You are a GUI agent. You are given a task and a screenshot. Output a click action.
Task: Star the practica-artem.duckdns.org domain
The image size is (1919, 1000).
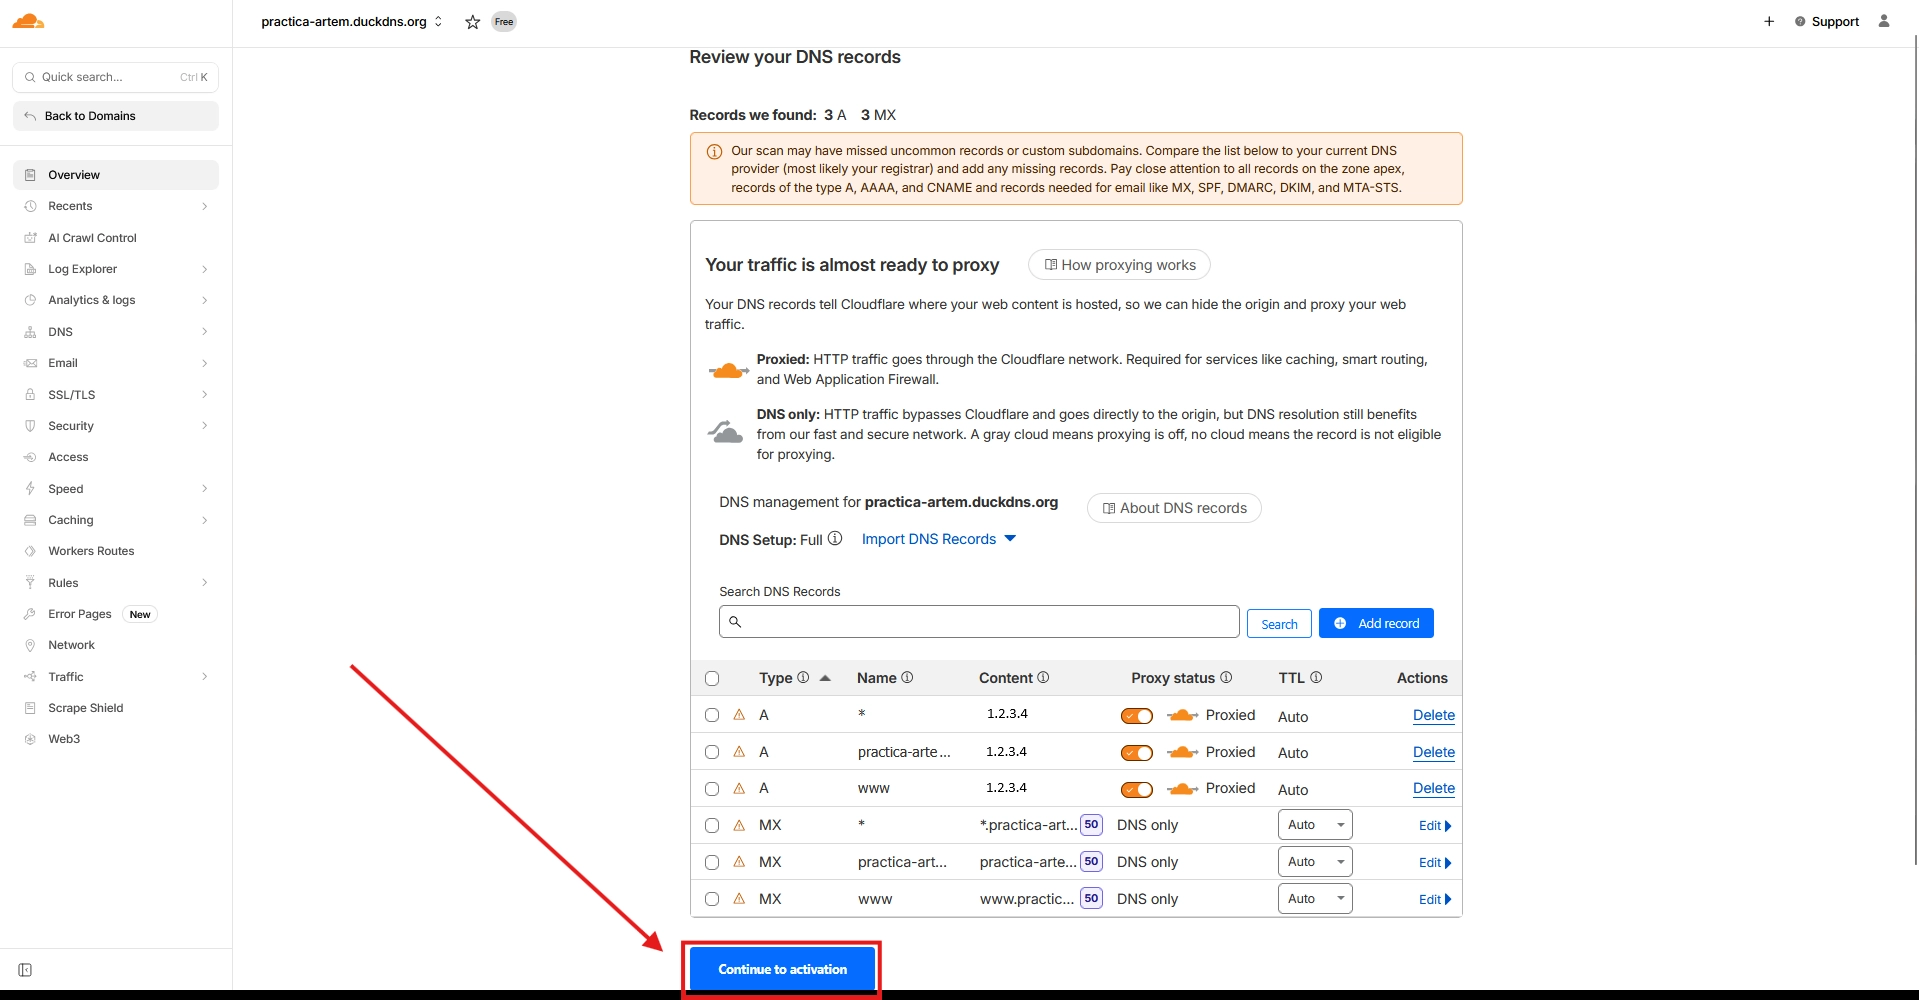[x=473, y=22]
